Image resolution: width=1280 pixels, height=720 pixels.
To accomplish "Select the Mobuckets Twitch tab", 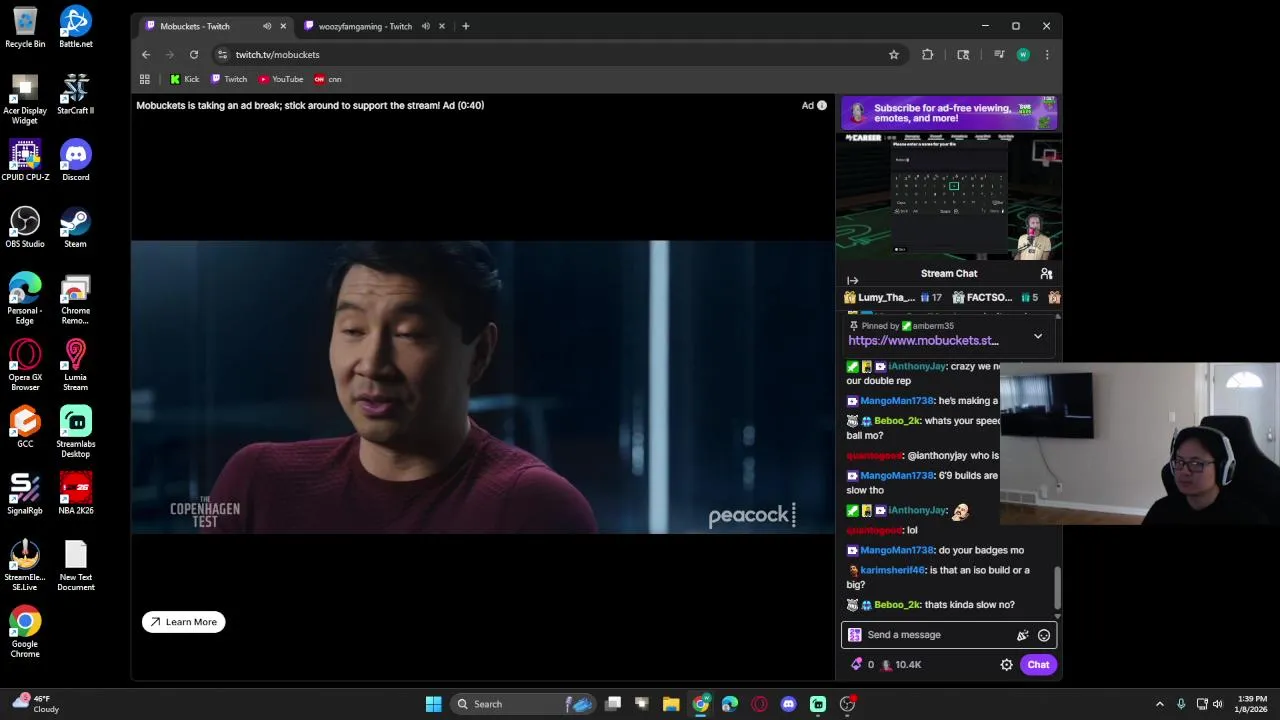I will click(x=195, y=26).
